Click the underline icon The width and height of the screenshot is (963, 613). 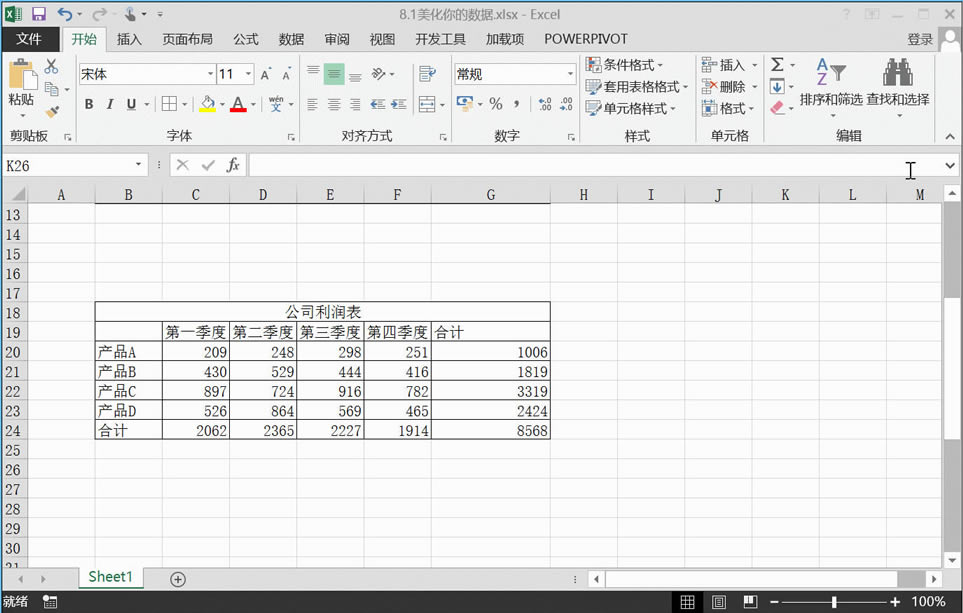pyautogui.click(x=131, y=104)
